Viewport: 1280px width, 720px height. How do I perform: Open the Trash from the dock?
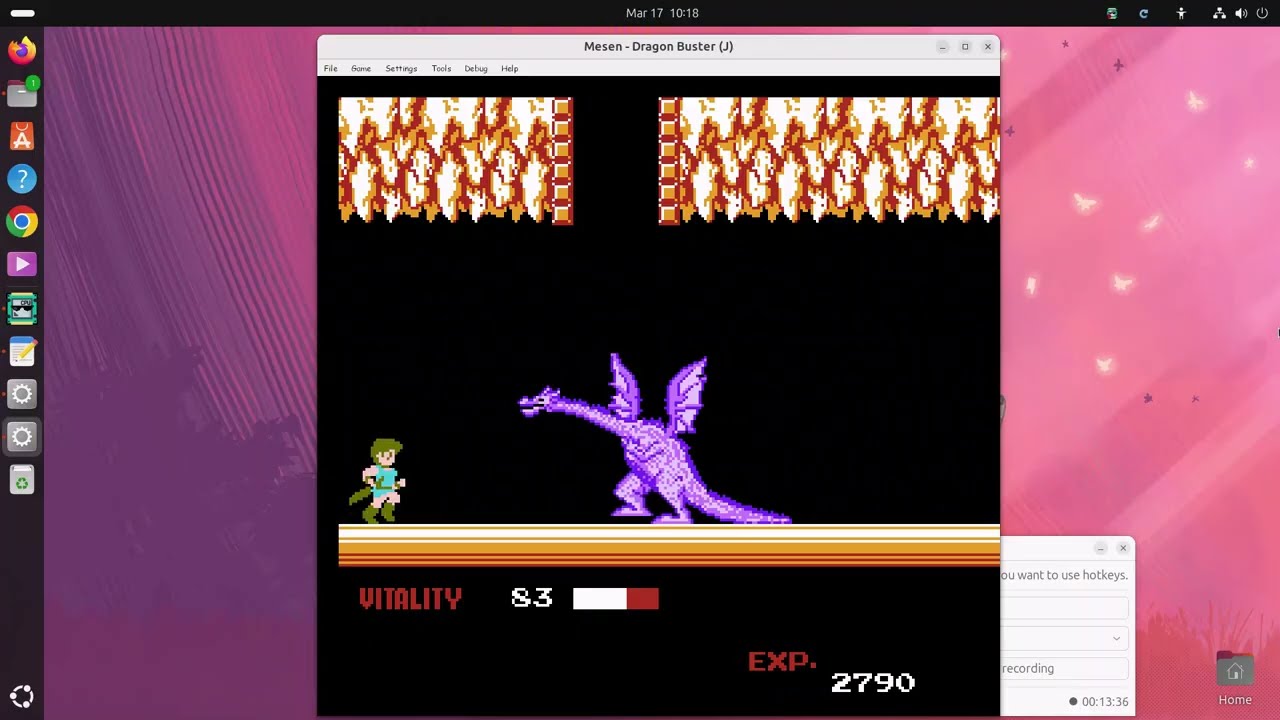[22, 481]
